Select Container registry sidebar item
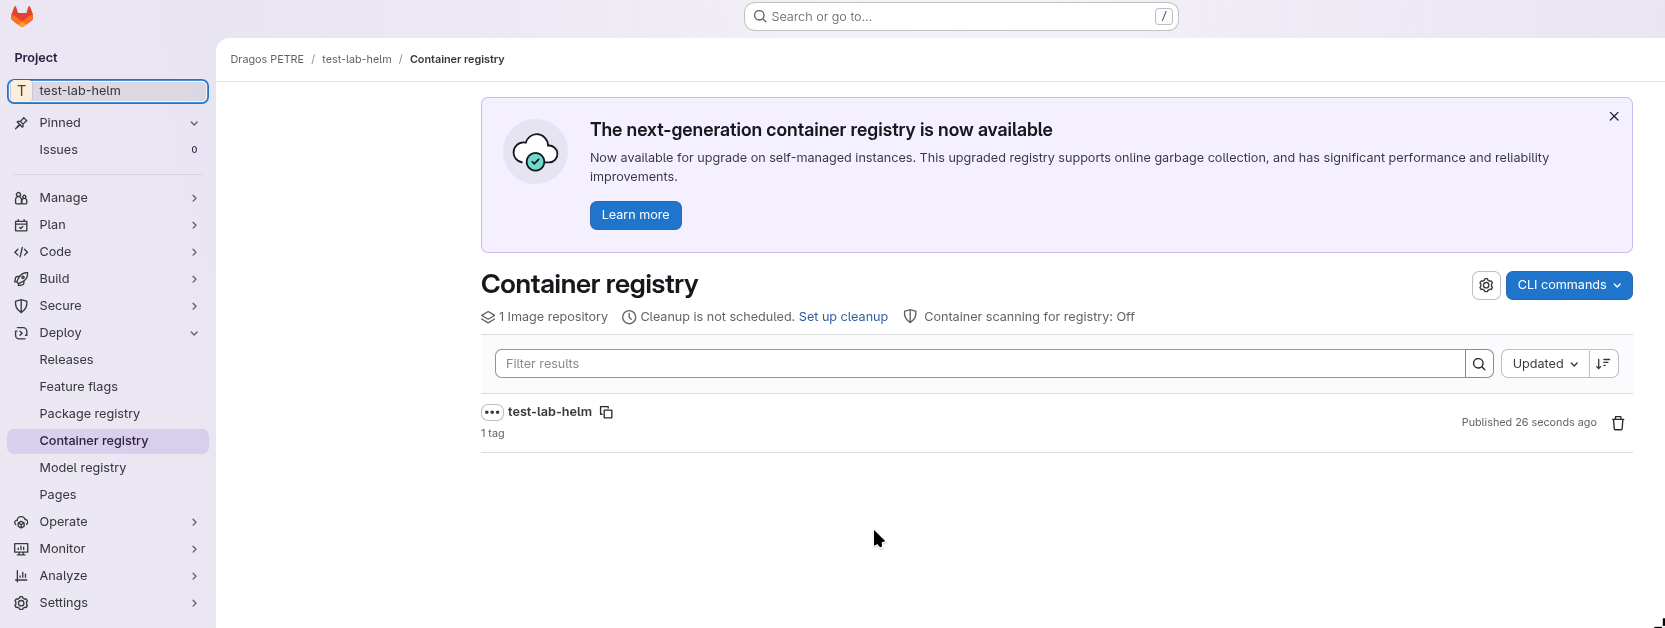This screenshot has width=1665, height=628. (x=108, y=441)
